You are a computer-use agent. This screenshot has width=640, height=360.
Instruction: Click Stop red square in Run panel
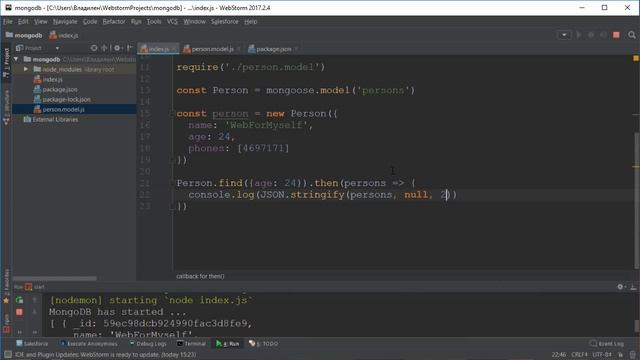[19, 312]
